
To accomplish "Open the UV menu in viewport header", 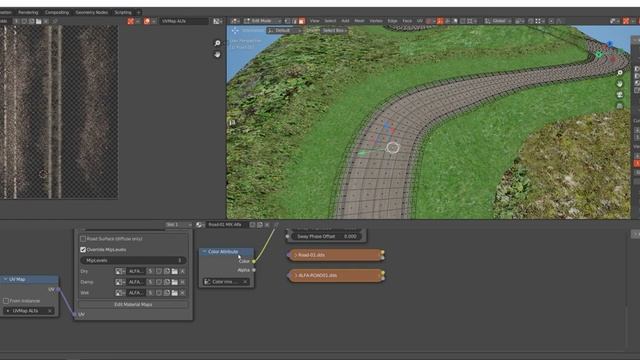I will coord(420,21).
